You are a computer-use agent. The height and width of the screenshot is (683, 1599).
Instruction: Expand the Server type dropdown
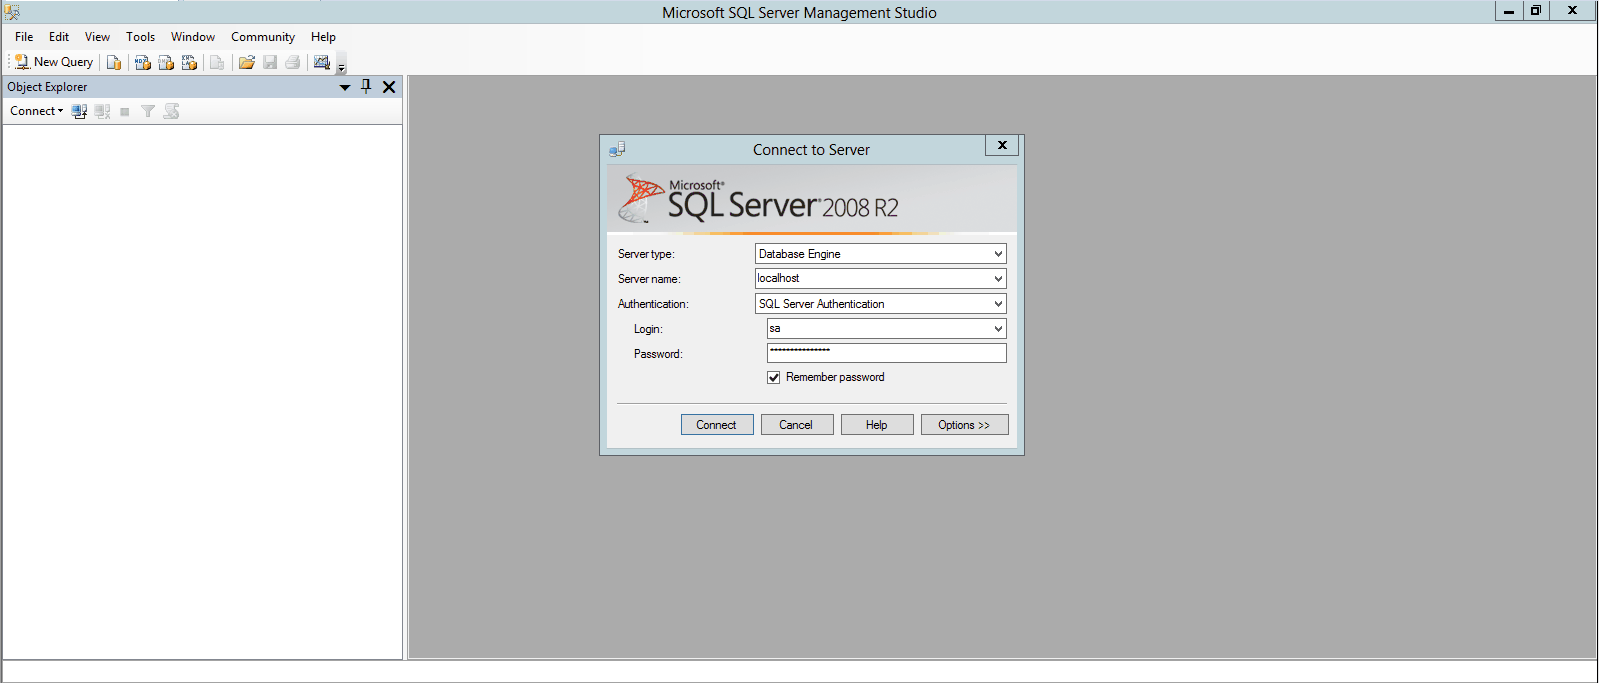coord(997,254)
